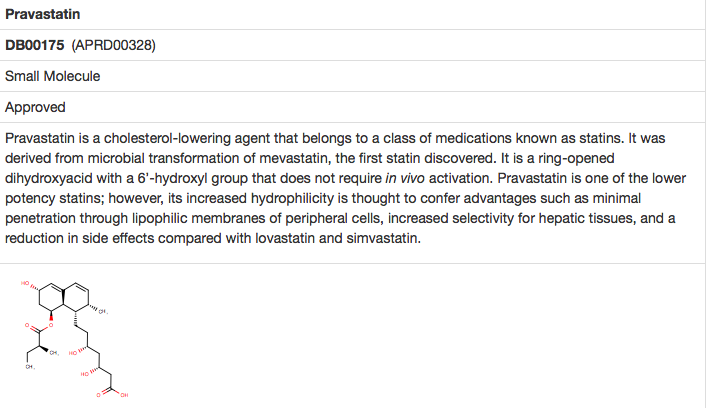The width and height of the screenshot is (710, 408).
Task: Click the carbonyl O at chain bottom
Action: 98,394
